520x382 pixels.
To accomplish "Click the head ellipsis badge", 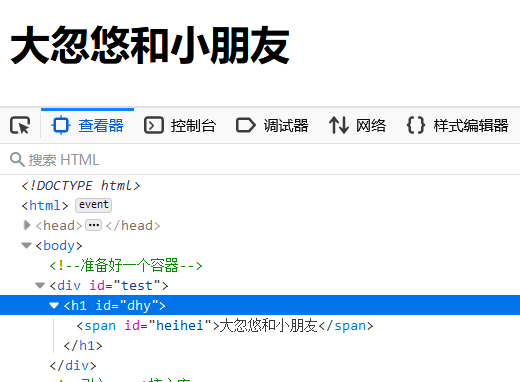I will point(93,225).
